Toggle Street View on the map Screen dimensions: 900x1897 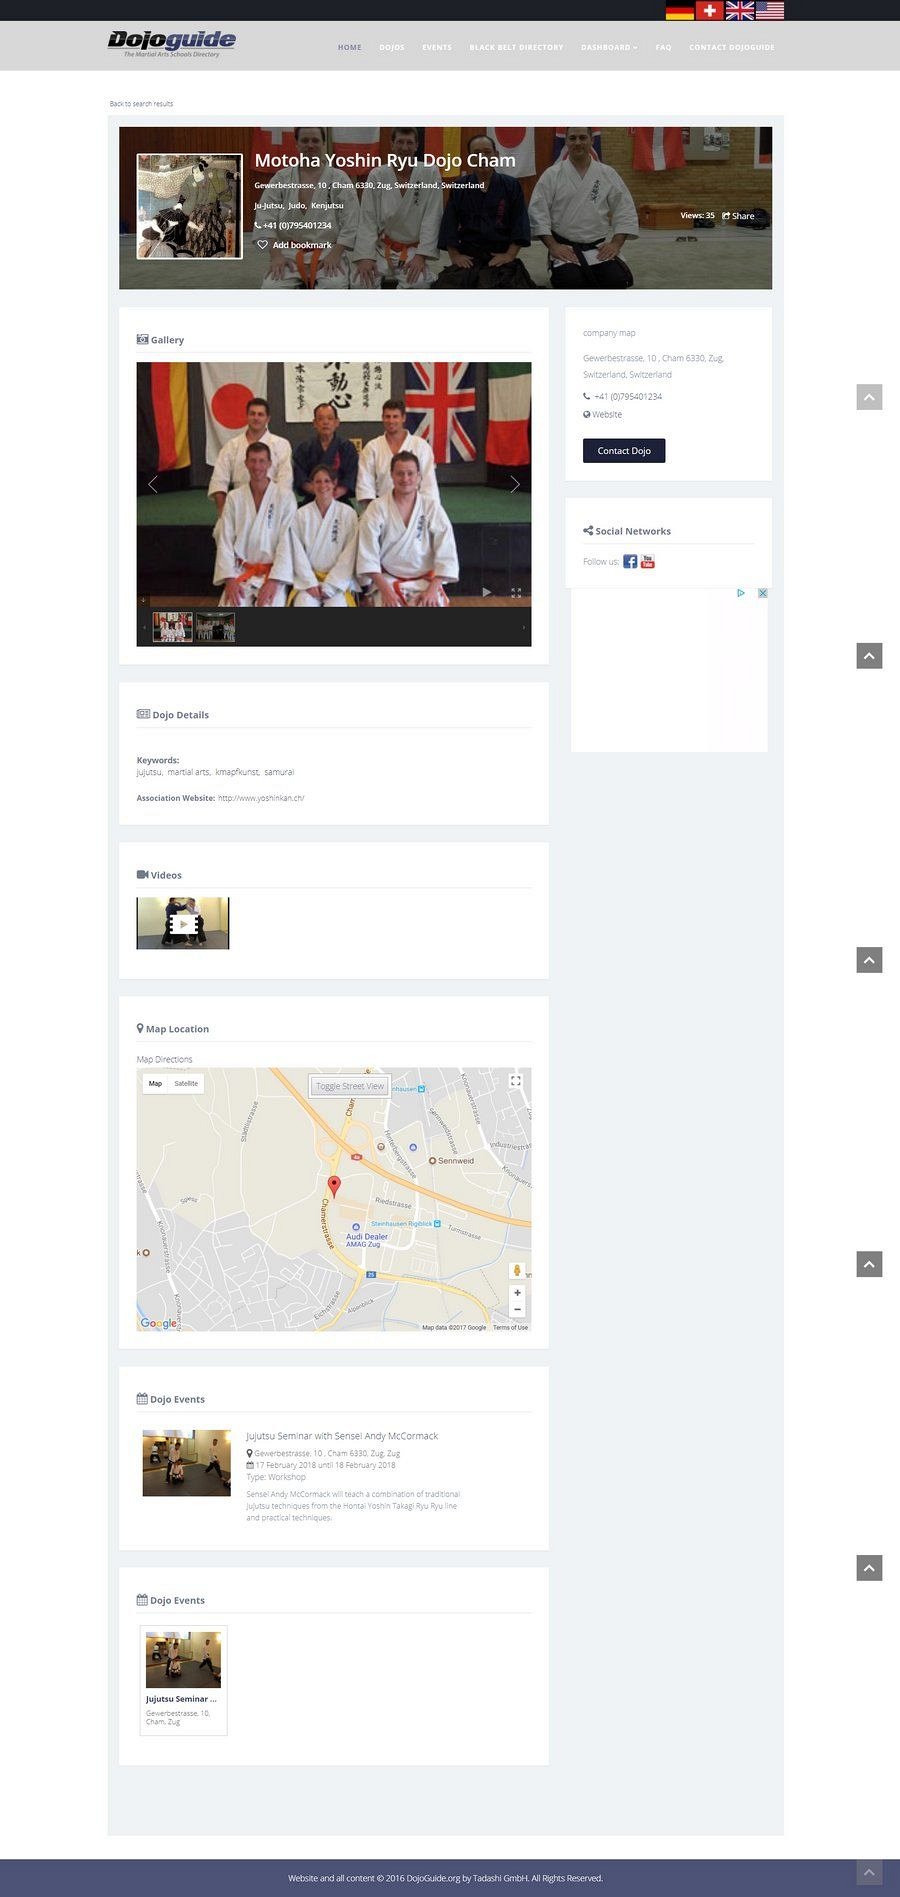350,1086
